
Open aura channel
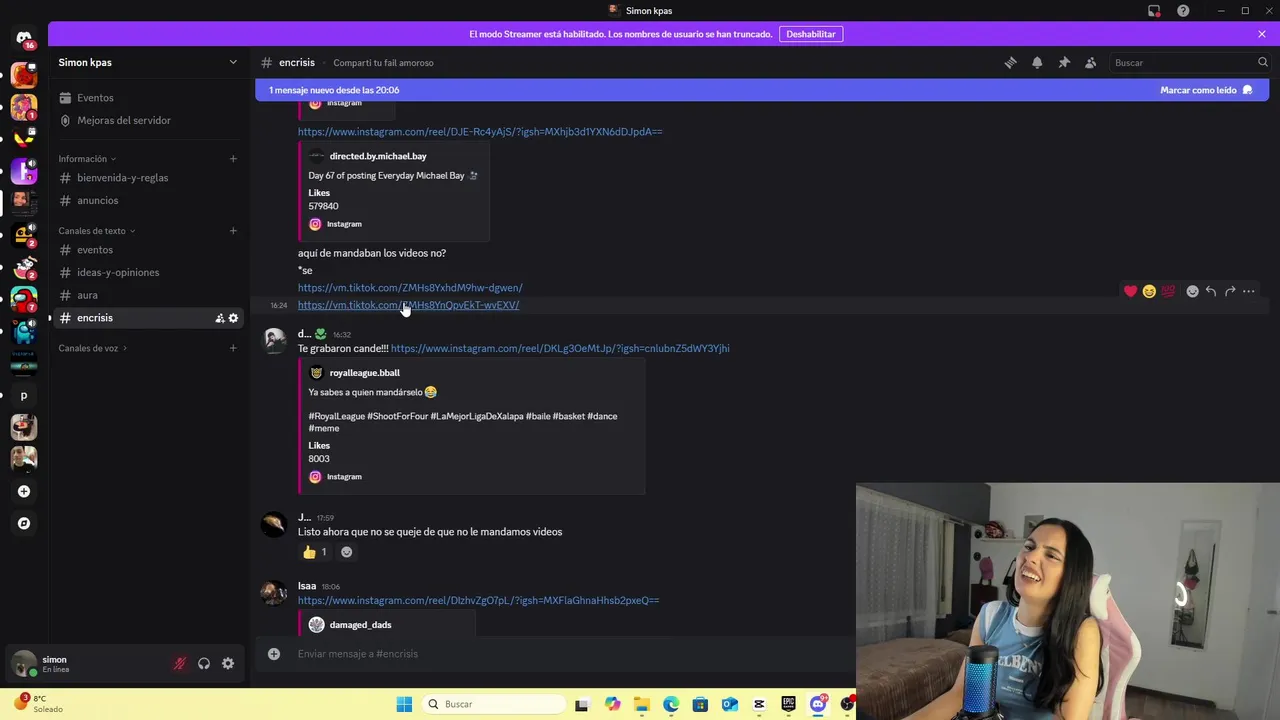[148, 295]
